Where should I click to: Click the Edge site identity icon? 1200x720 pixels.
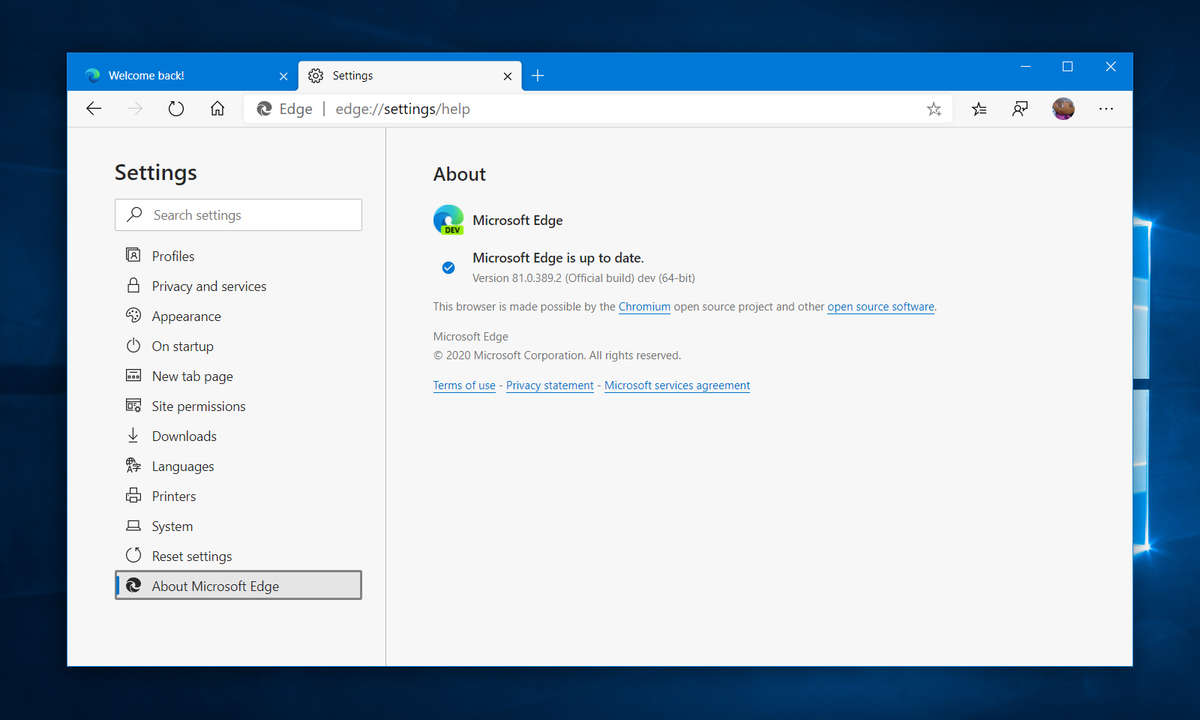pyautogui.click(x=264, y=109)
